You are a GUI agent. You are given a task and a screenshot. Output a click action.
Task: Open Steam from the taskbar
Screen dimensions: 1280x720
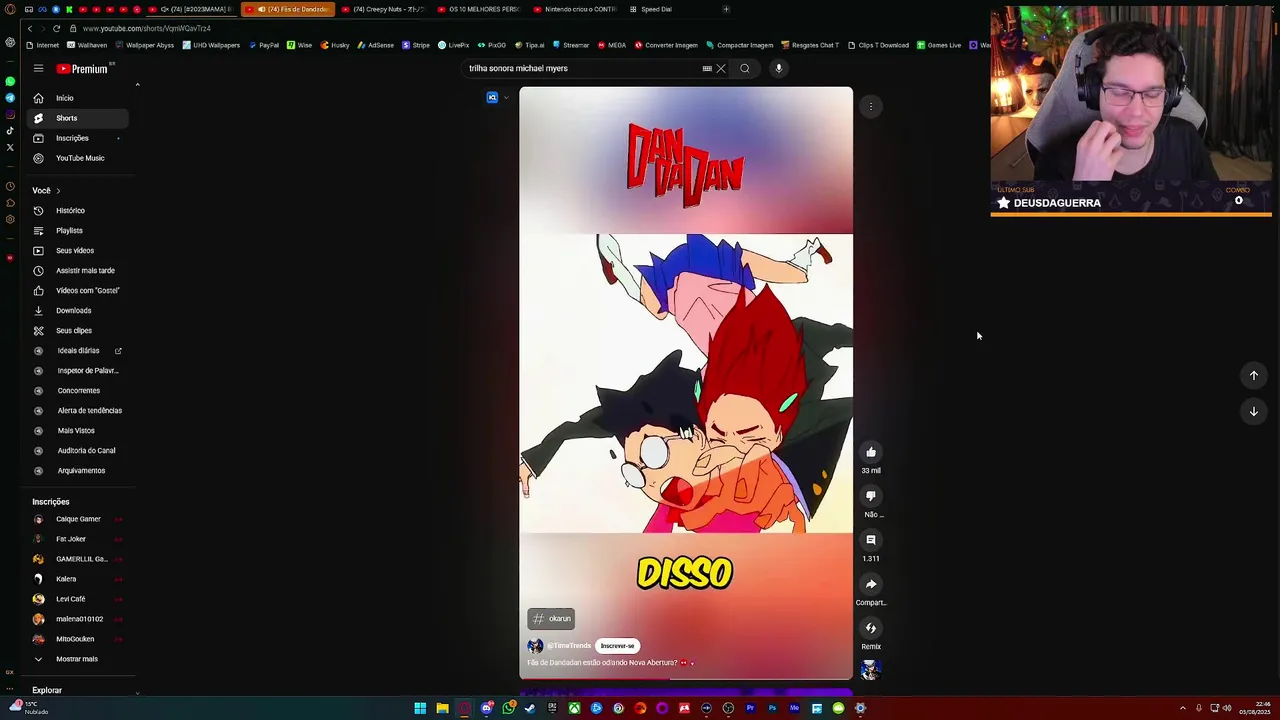tap(530, 708)
